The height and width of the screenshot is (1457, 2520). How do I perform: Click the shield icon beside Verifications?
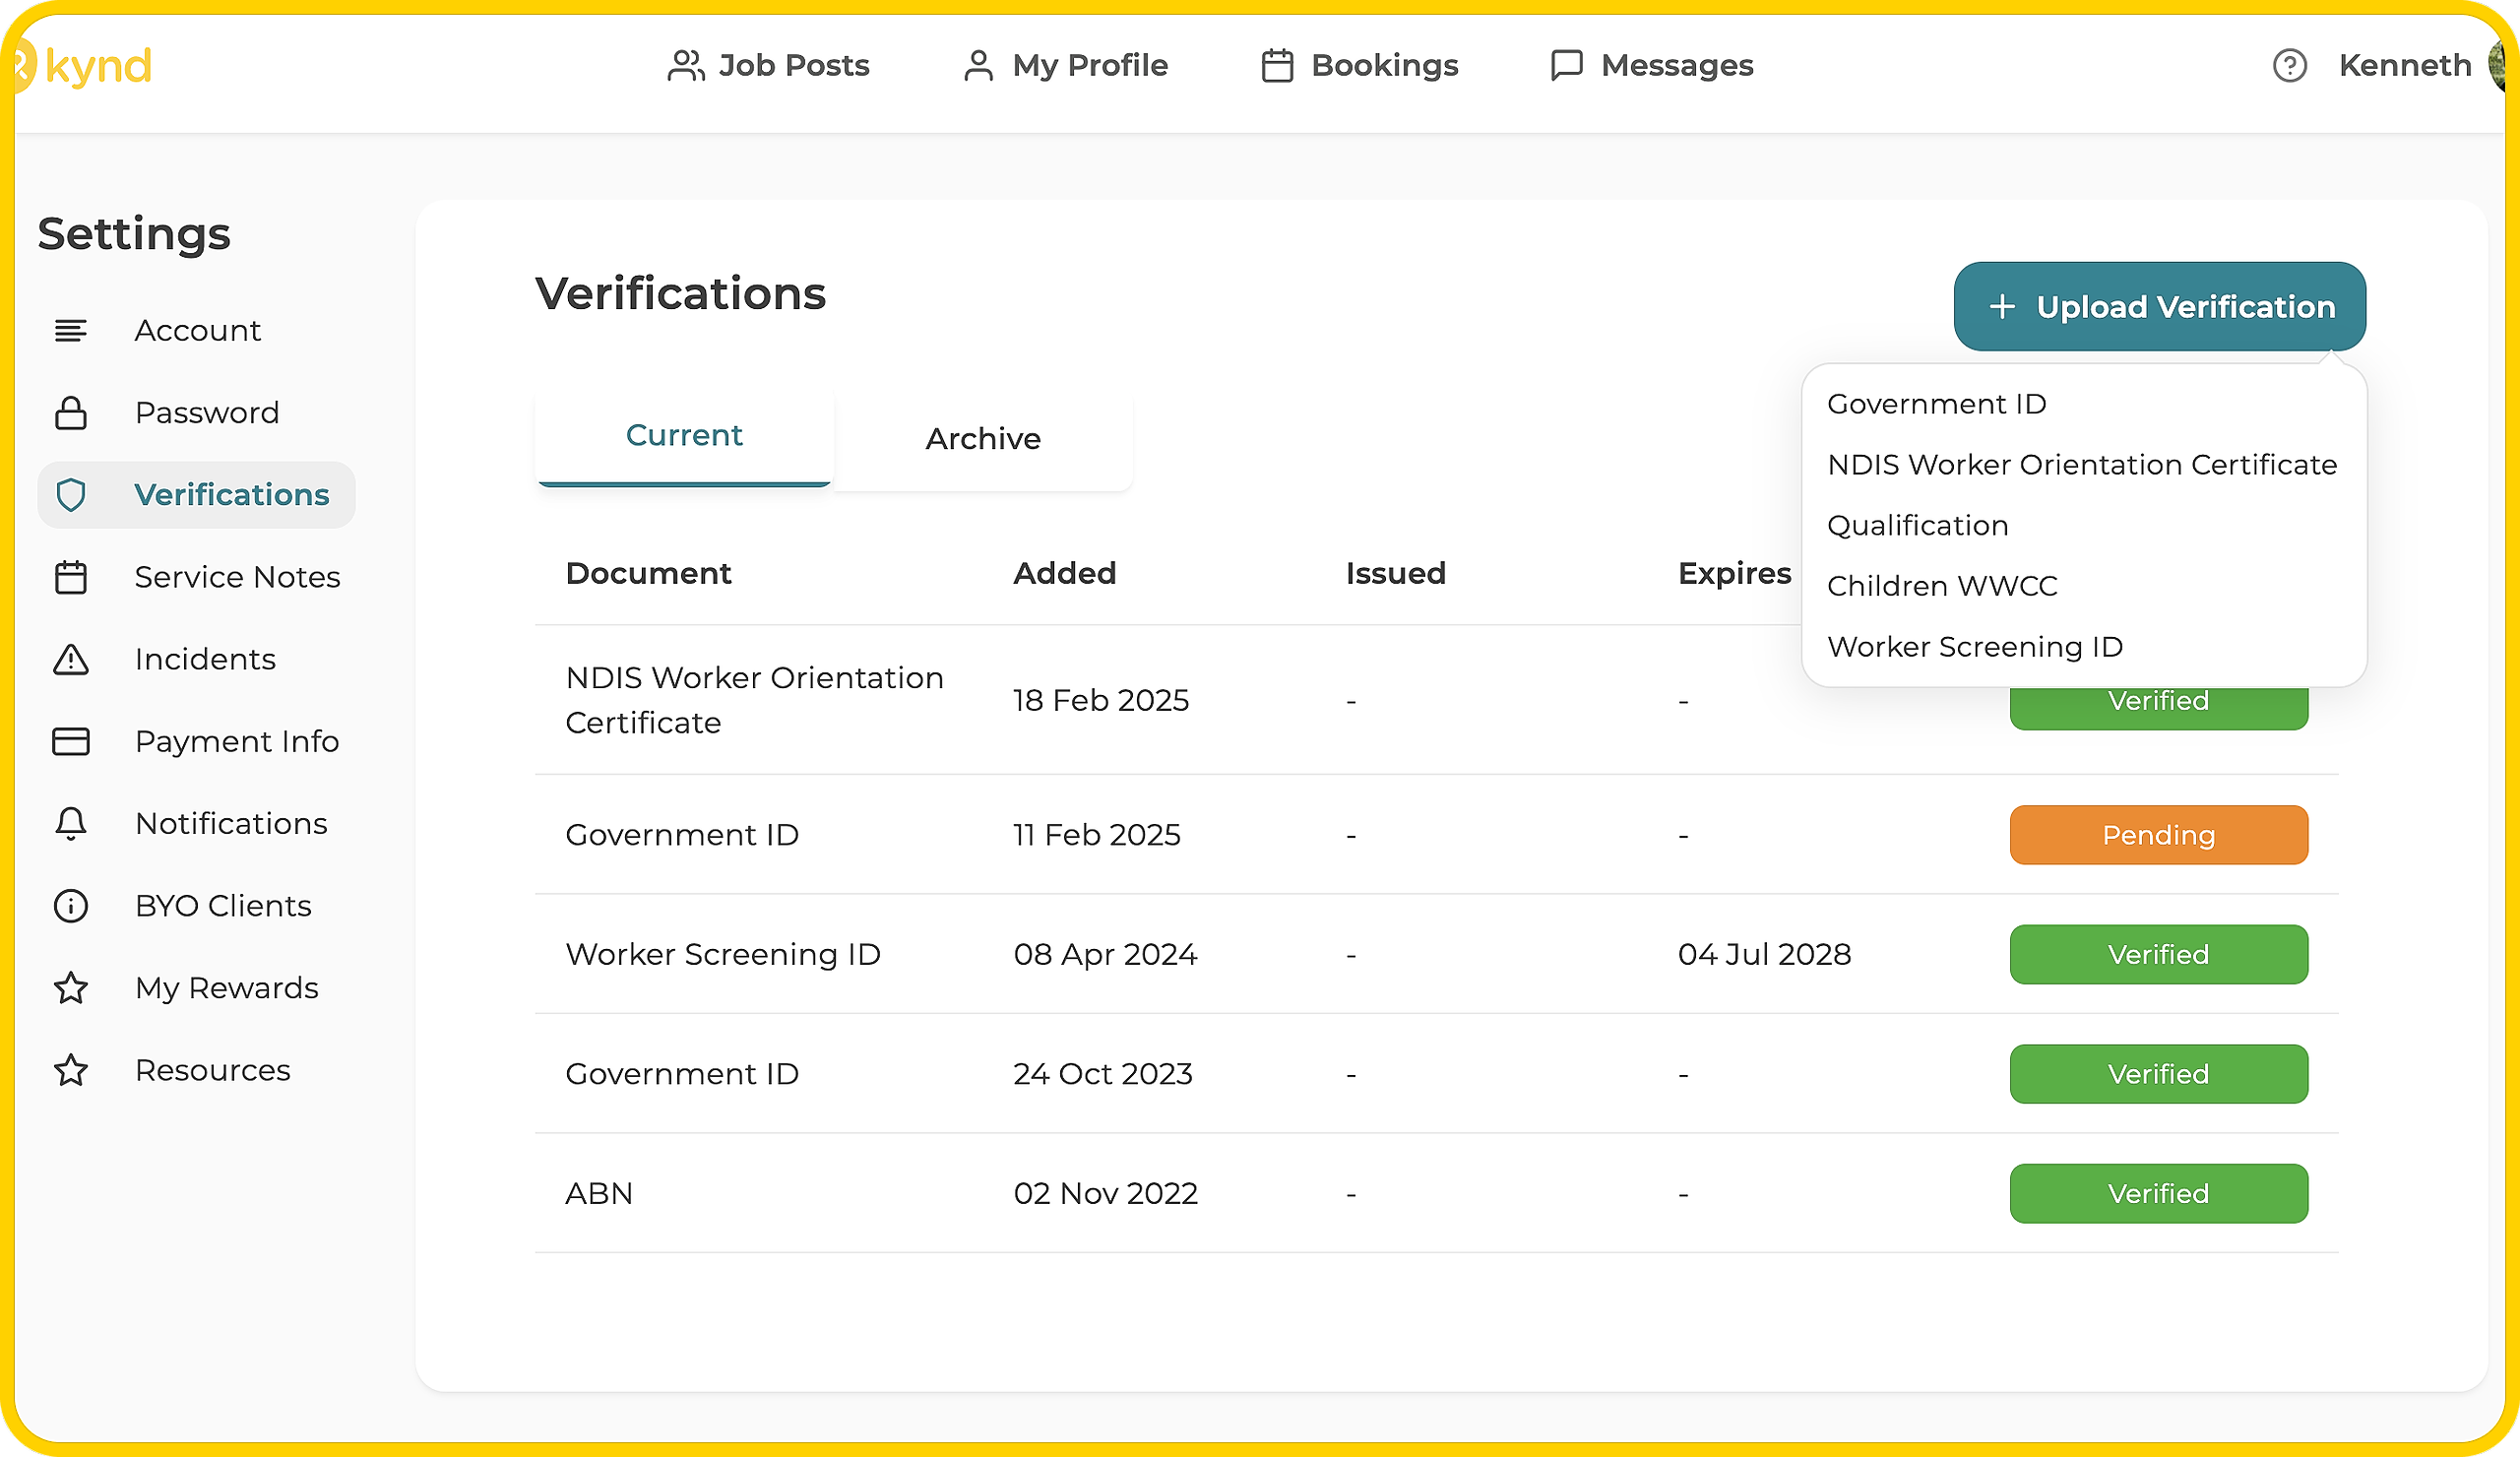pyautogui.click(x=71, y=495)
